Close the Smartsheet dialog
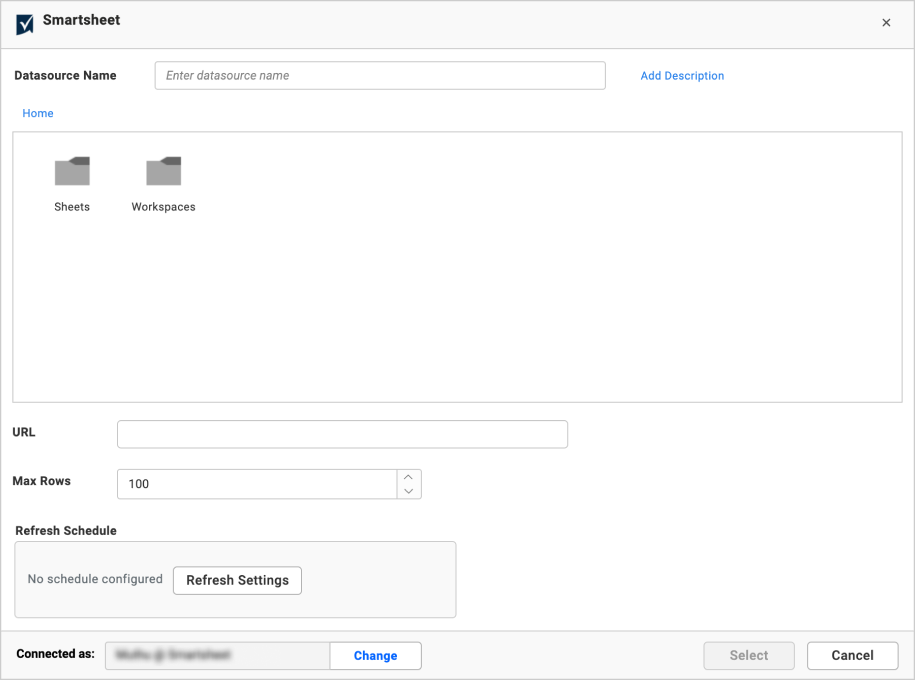 pos(886,22)
